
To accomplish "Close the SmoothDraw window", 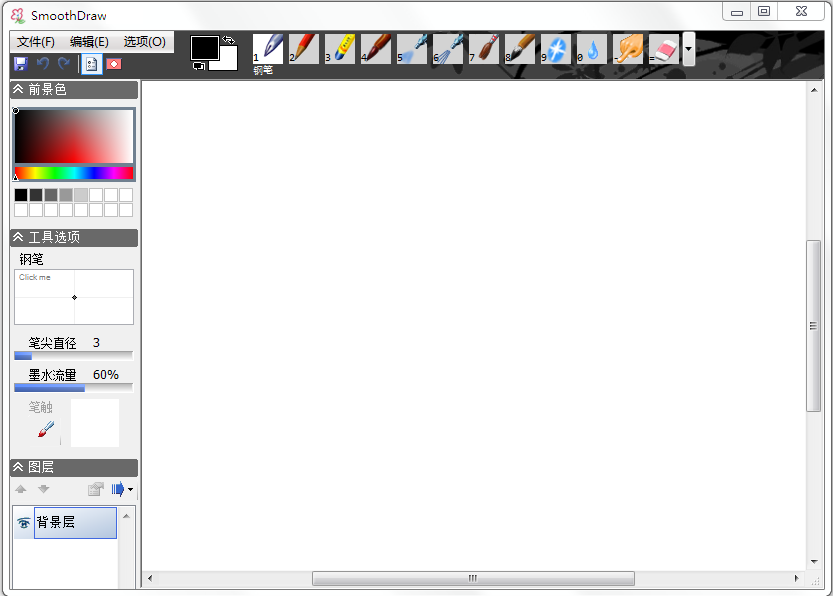I will [801, 12].
